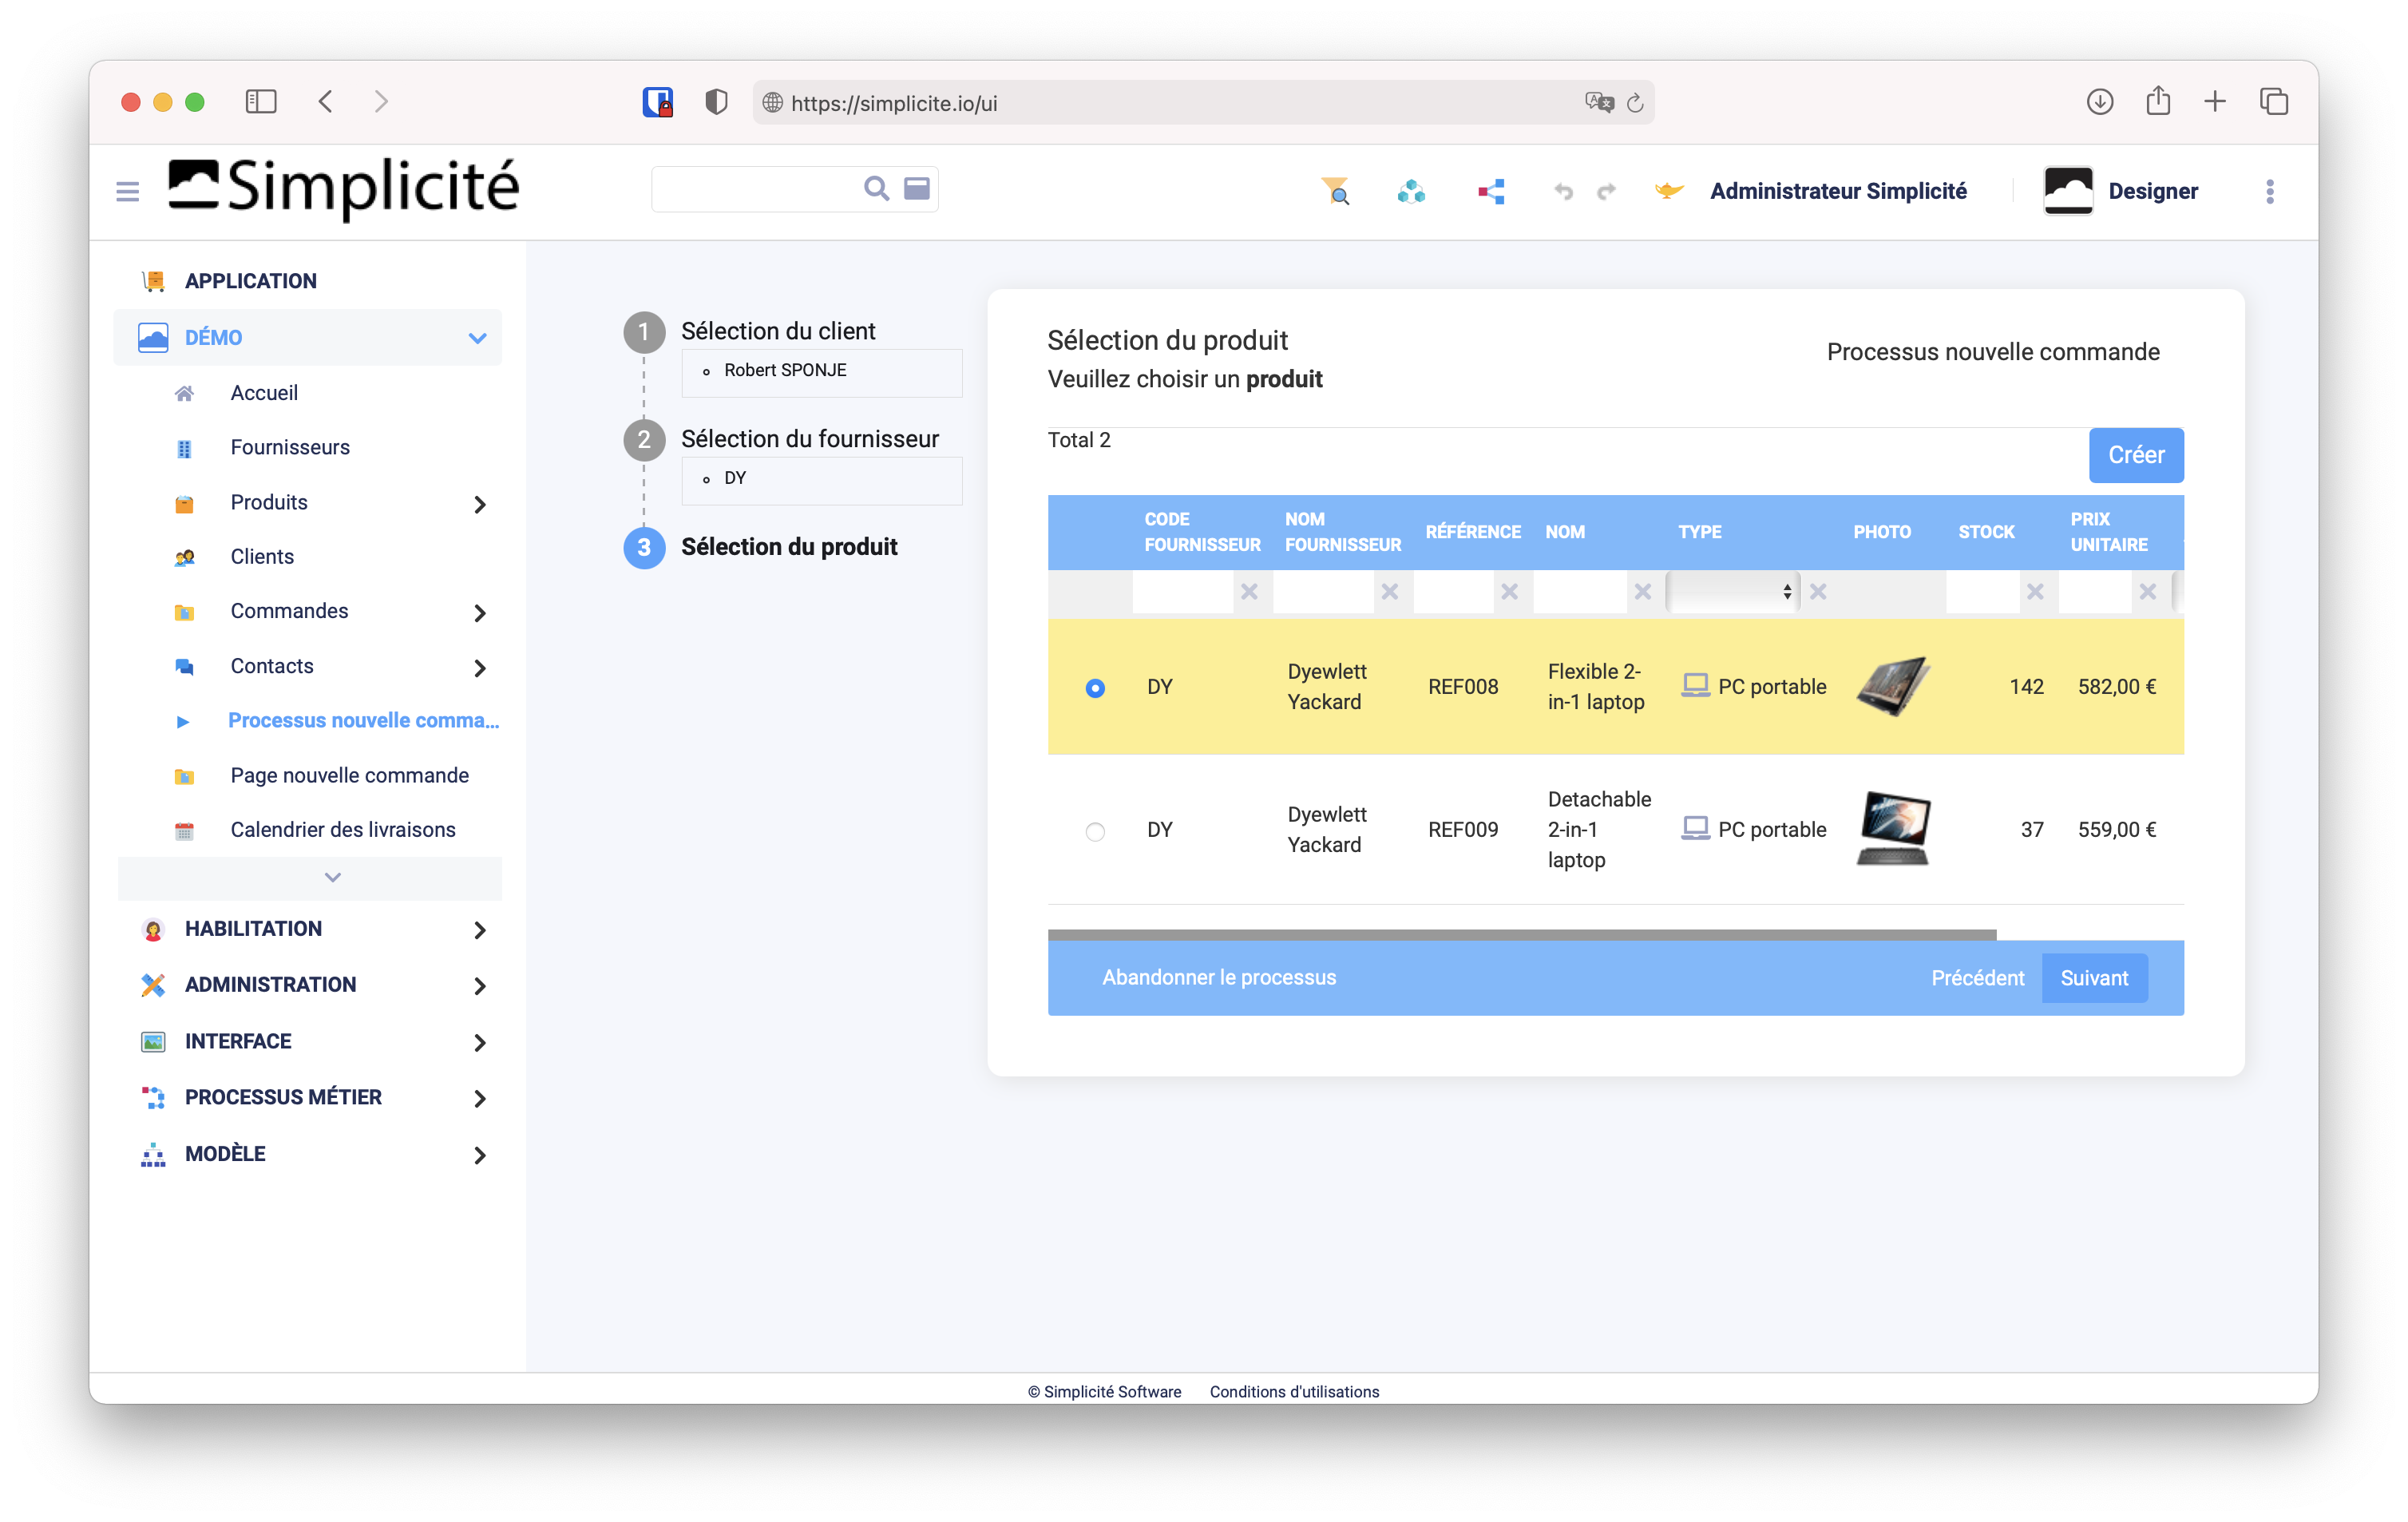Open Fournisseurs menu item
This screenshot has height=1522, width=2408.
tap(290, 447)
